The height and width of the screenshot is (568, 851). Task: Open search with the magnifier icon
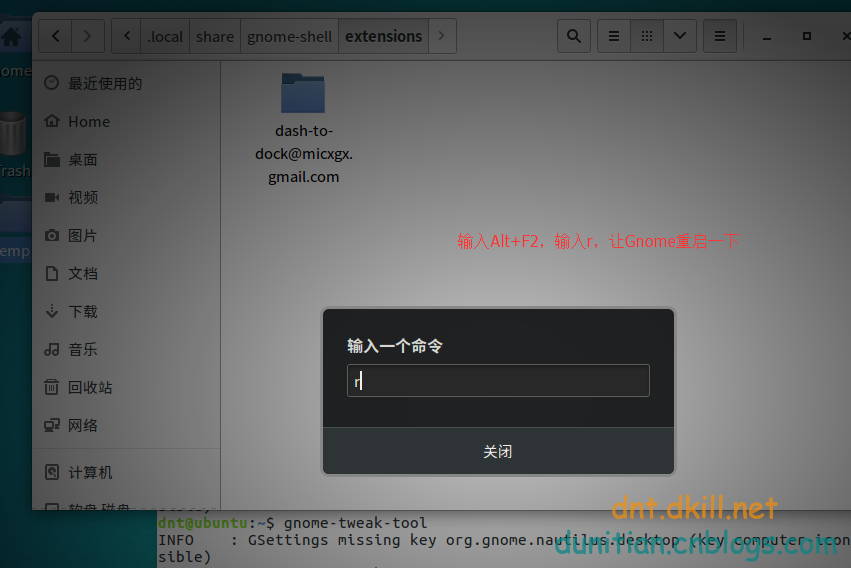(574, 36)
